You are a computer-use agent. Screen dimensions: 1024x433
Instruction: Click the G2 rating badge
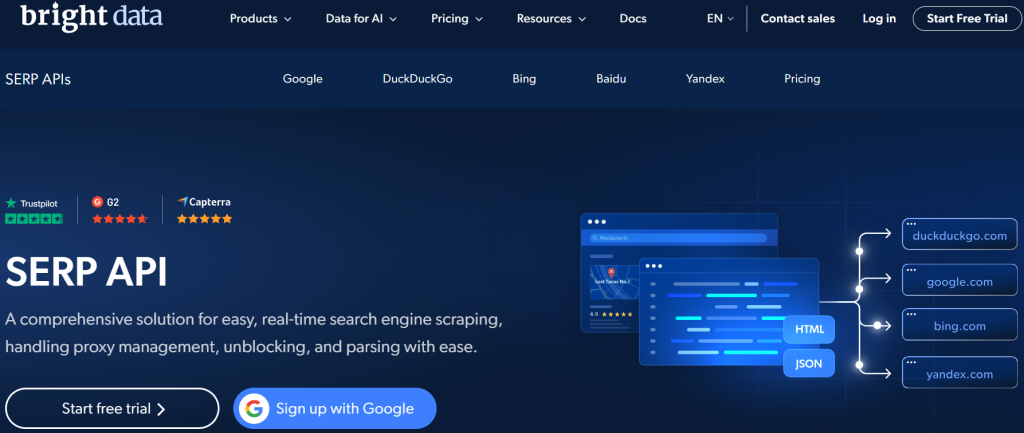point(120,210)
